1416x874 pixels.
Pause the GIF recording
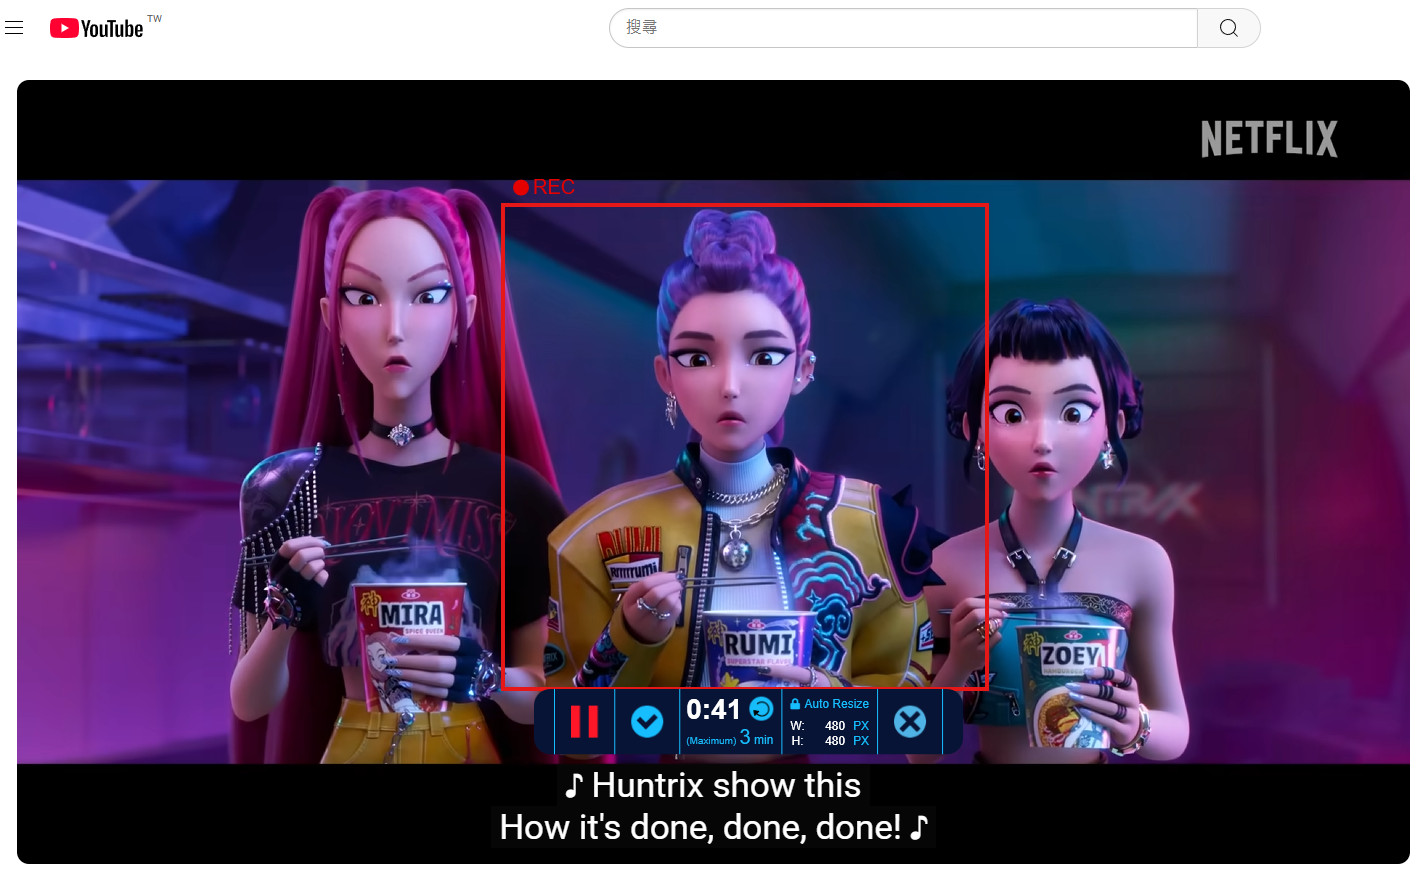pyautogui.click(x=584, y=721)
